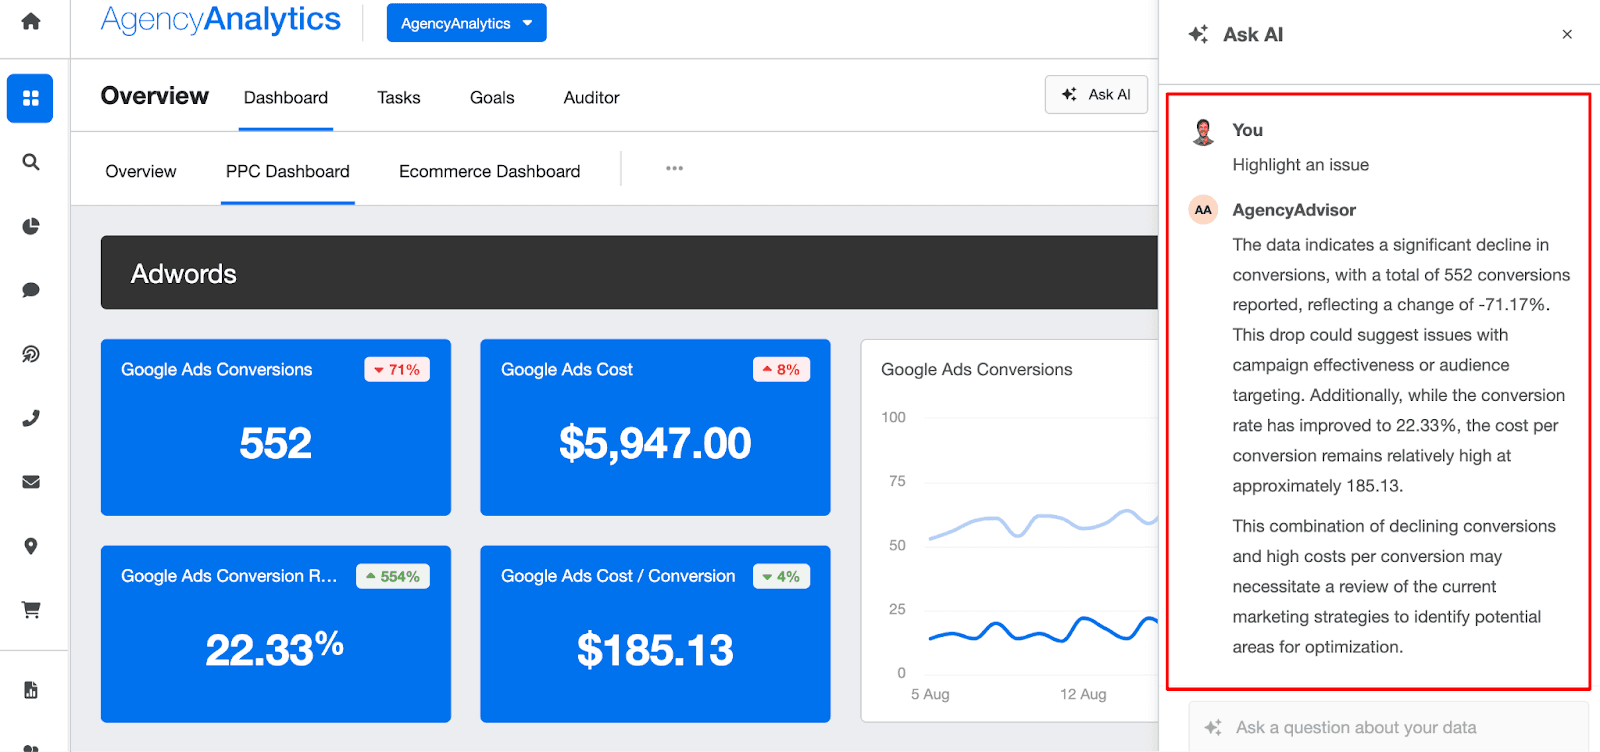Open the three-dot more dashboards menu

[x=674, y=168]
